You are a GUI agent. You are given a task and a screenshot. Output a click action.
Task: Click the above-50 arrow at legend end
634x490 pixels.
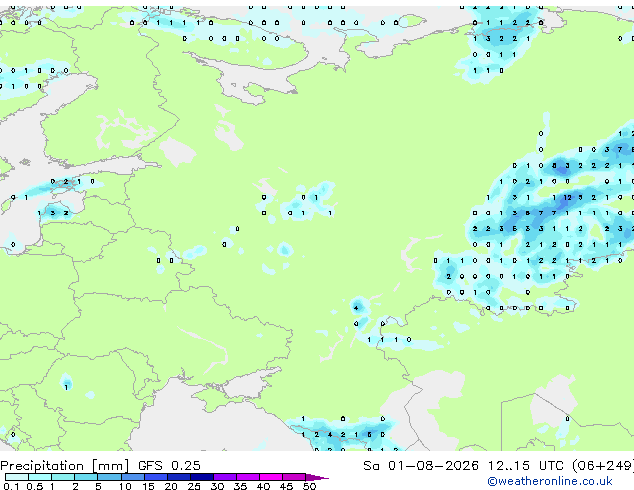click(x=317, y=477)
